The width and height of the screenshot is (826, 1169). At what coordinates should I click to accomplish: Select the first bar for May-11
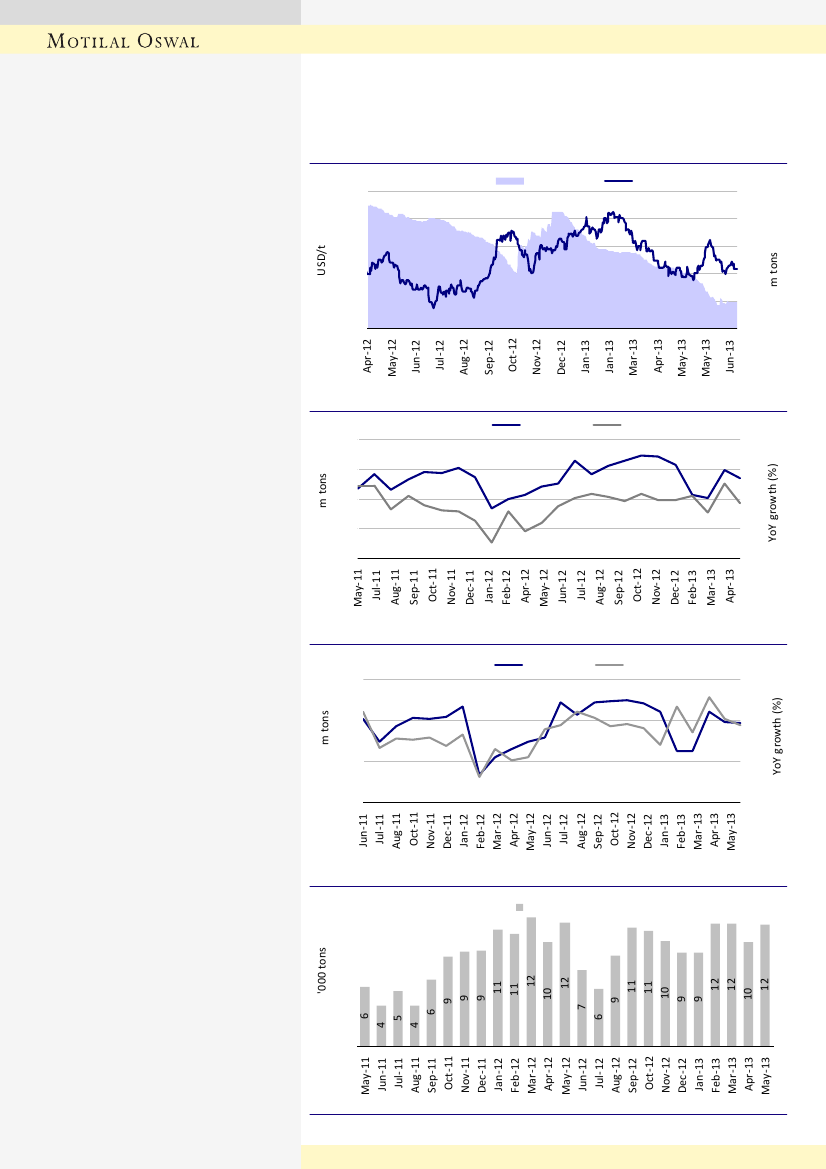[365, 1016]
